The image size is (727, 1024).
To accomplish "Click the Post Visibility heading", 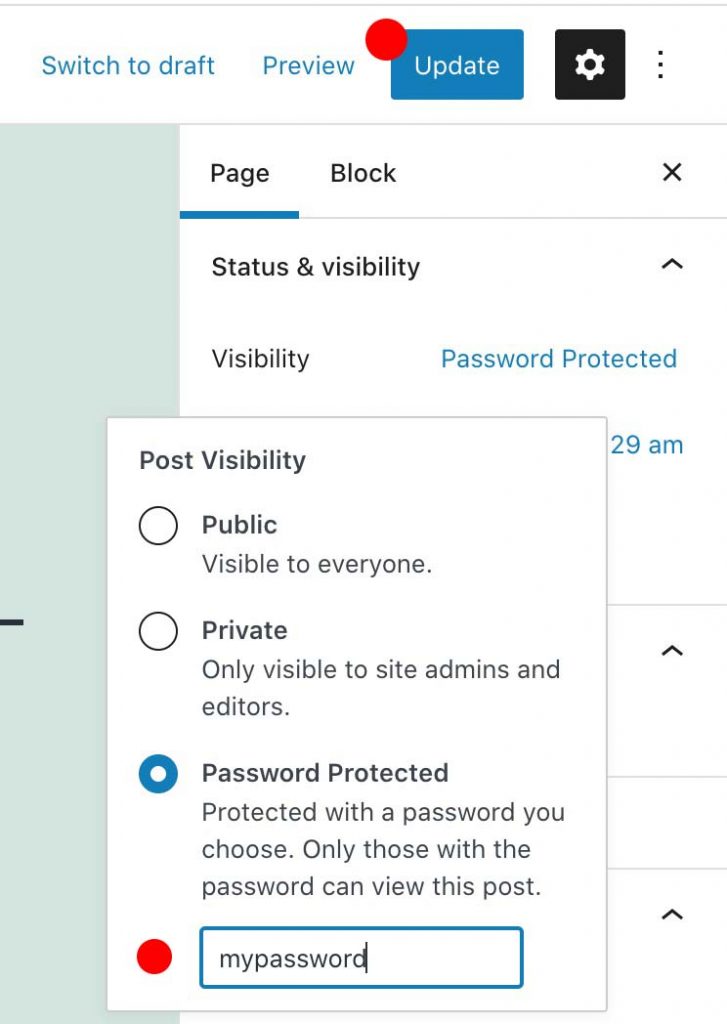I will [x=223, y=460].
